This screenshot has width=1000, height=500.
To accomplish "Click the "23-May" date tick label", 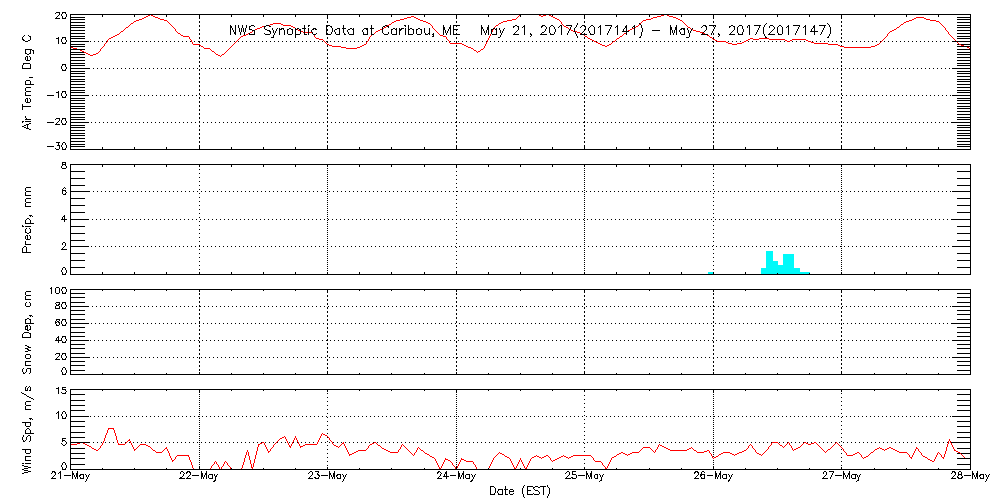I will click(328, 476).
